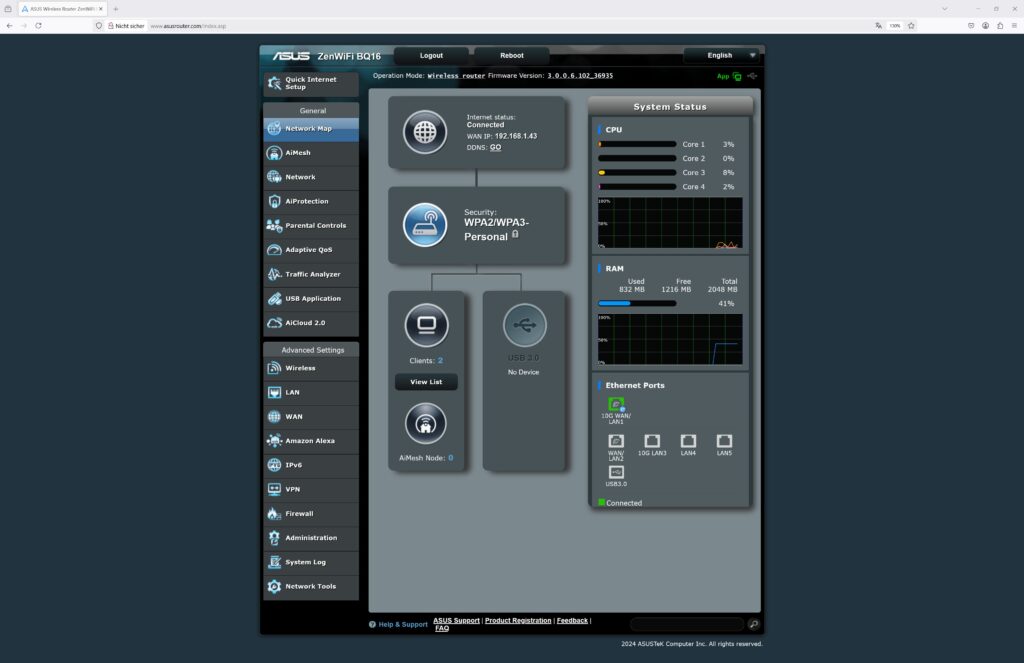Click the footer search input field
Viewport: 1024px width, 663px height.
tap(687, 624)
